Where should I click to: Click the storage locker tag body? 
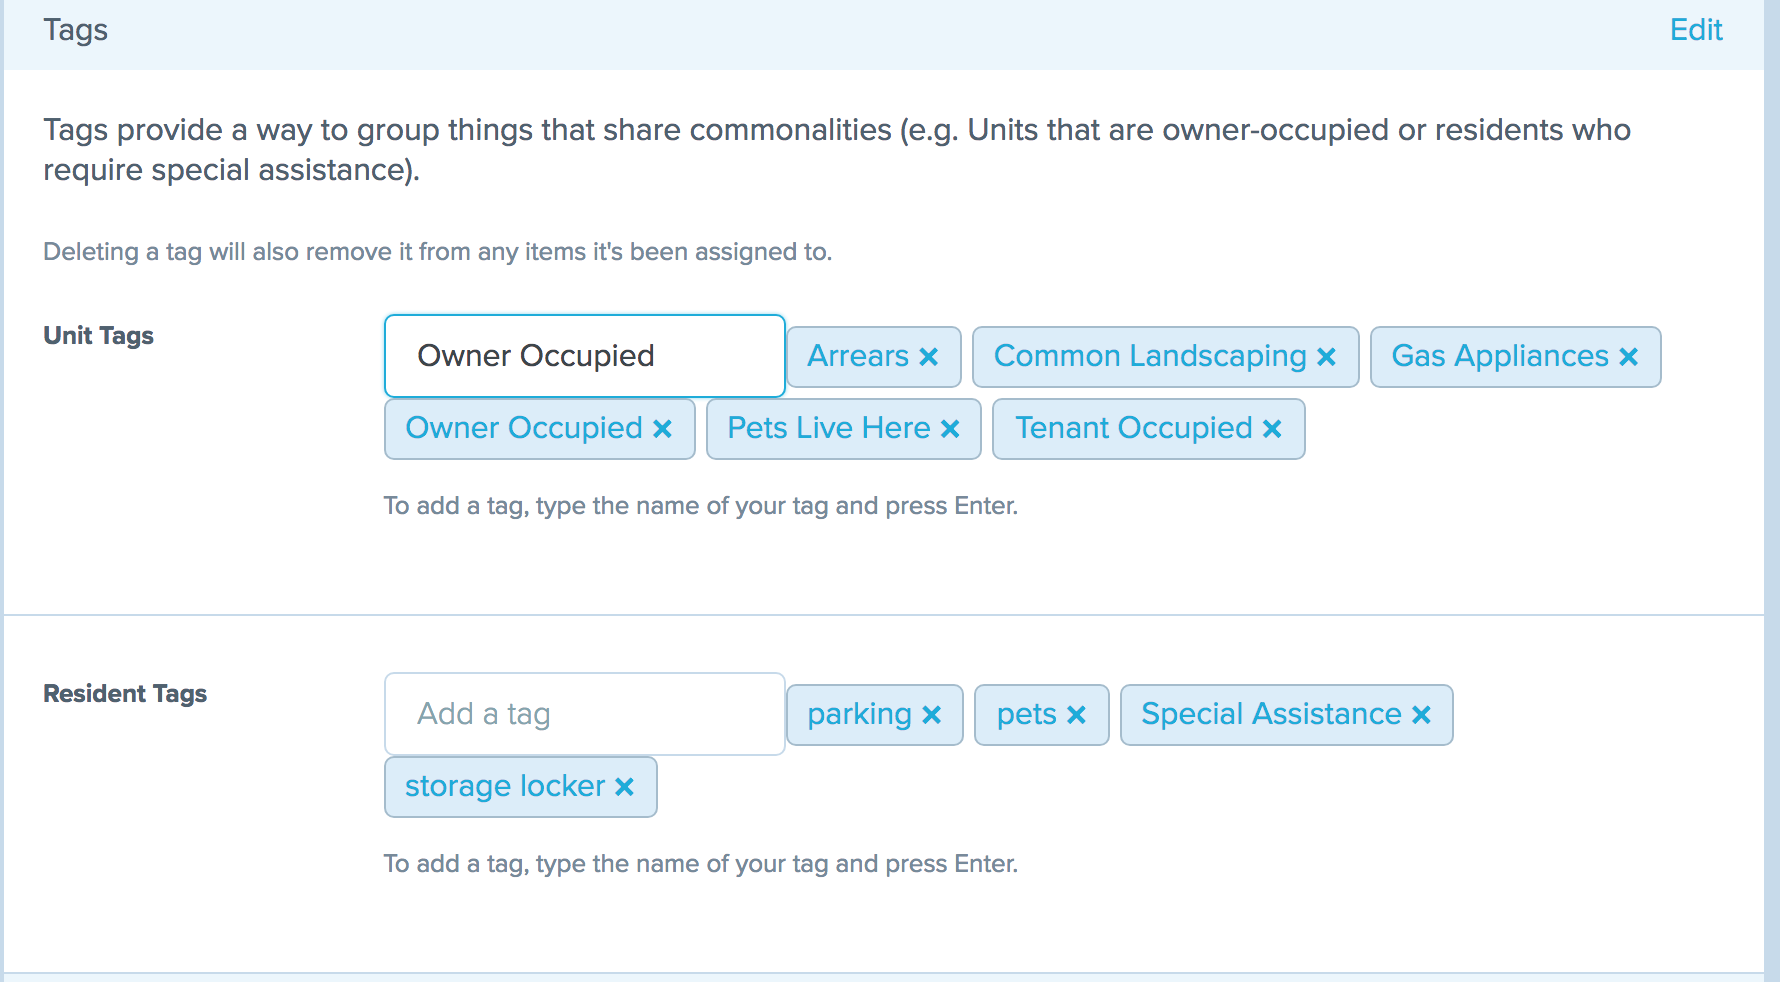[505, 787]
